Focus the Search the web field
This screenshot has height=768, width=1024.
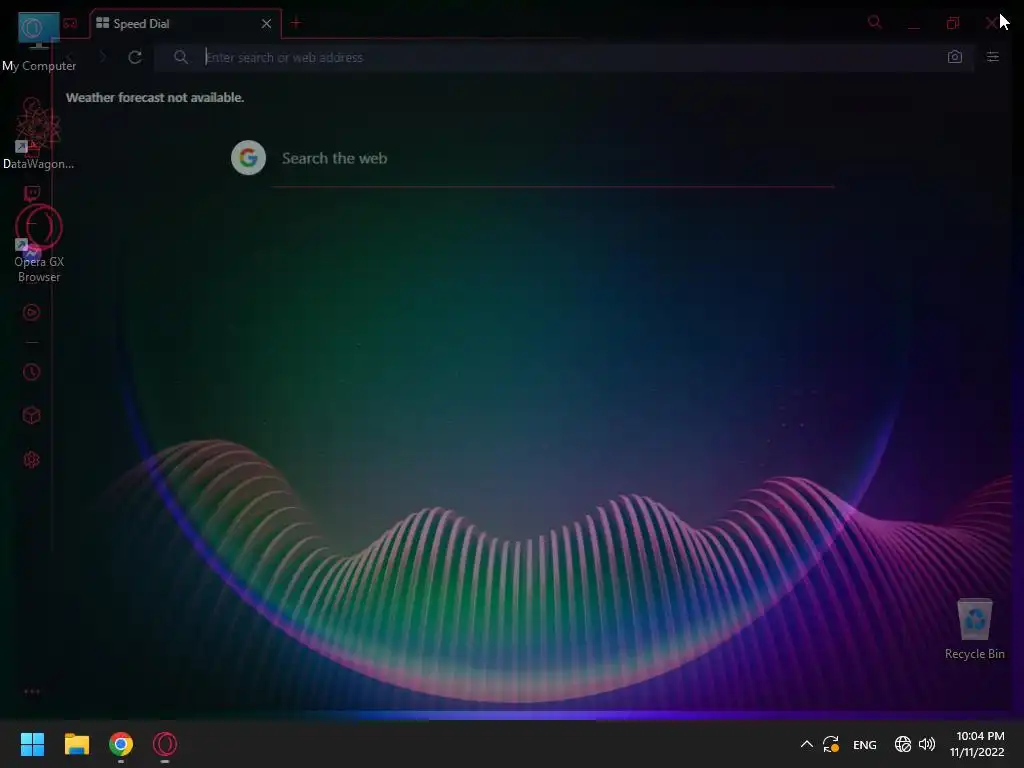click(x=554, y=159)
